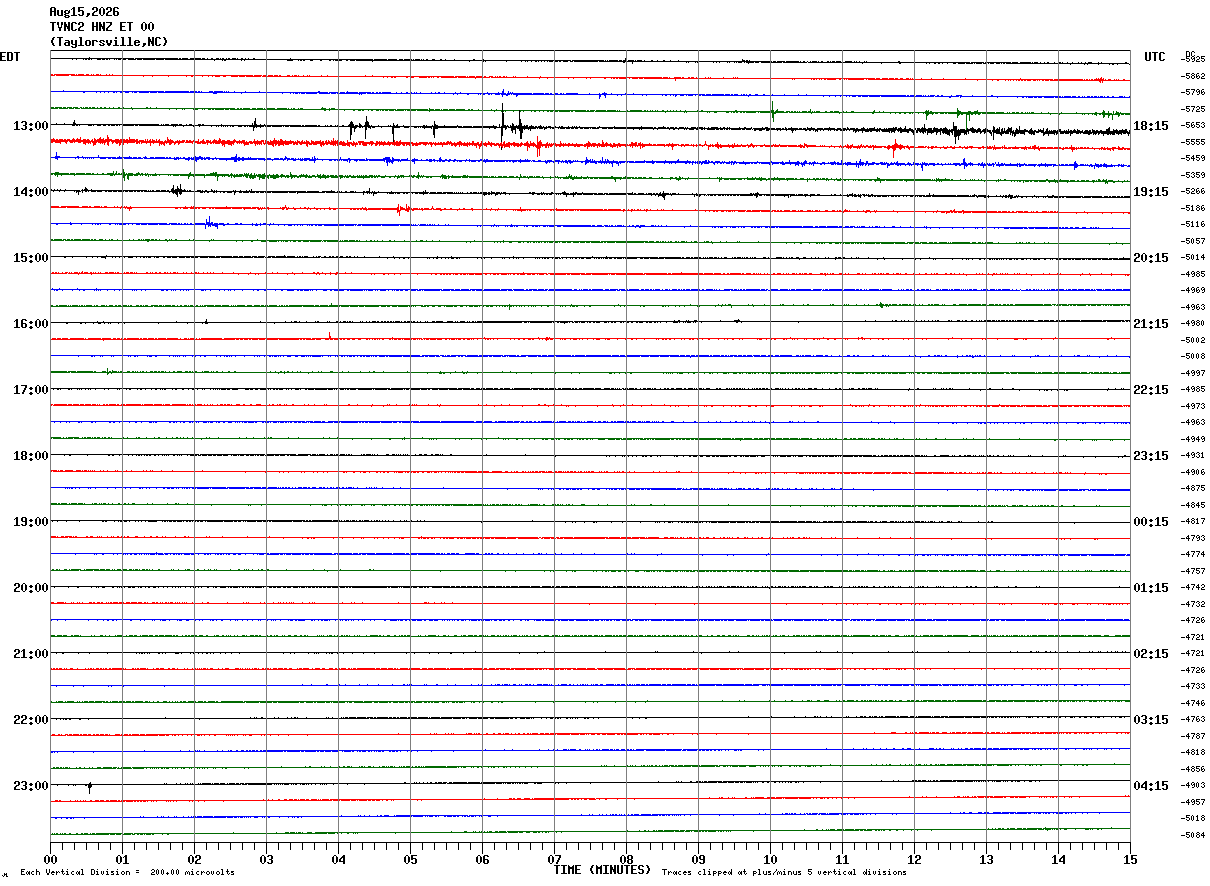1210x886 pixels.
Task: Click the traces clipped footnote text
Action: (784, 873)
